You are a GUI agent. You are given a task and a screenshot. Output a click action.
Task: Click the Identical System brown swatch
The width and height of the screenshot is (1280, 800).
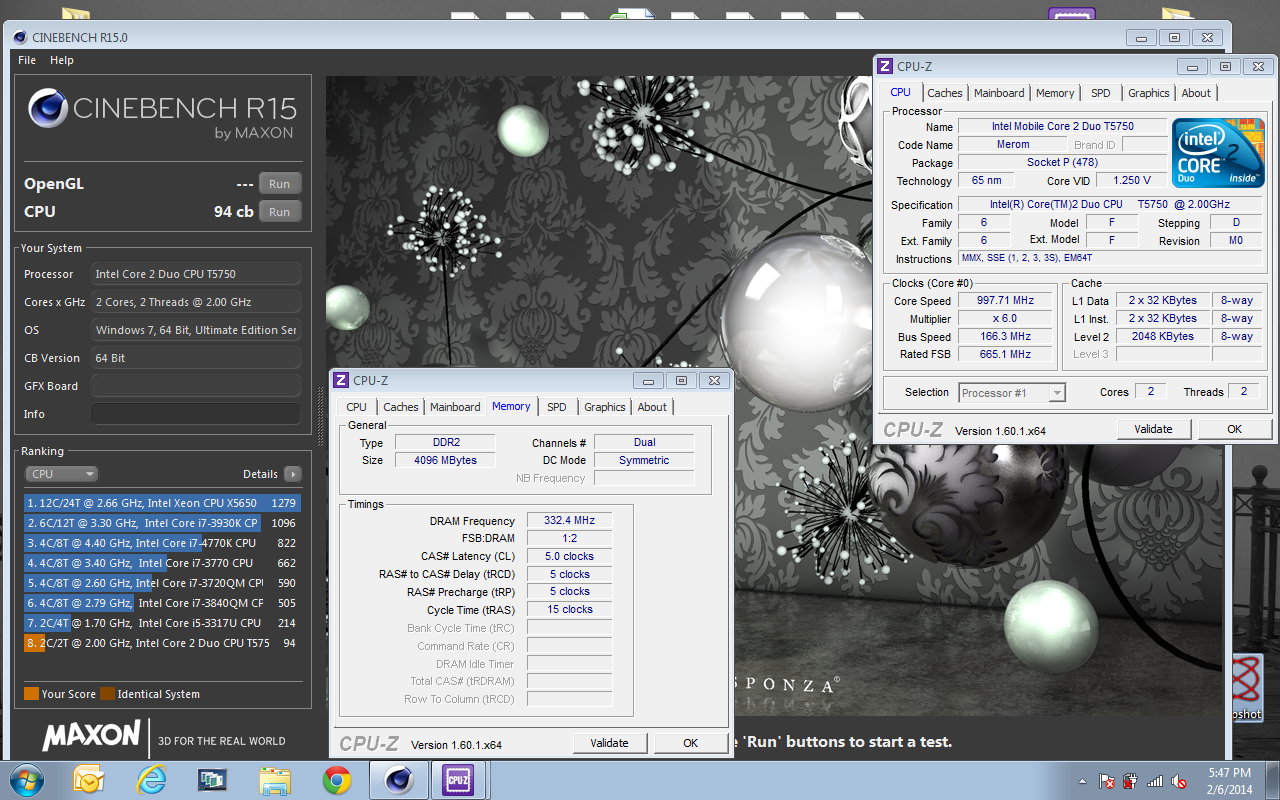point(107,694)
